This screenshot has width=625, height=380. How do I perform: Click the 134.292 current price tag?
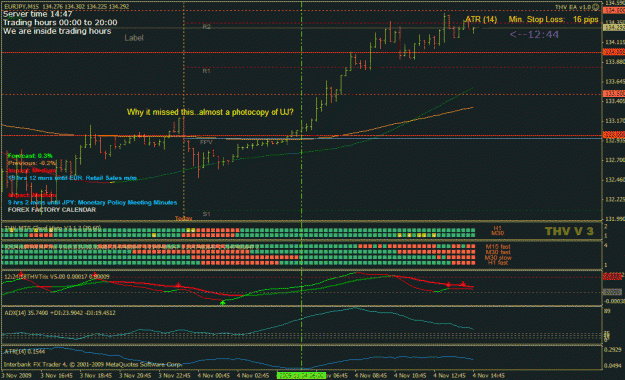click(614, 28)
